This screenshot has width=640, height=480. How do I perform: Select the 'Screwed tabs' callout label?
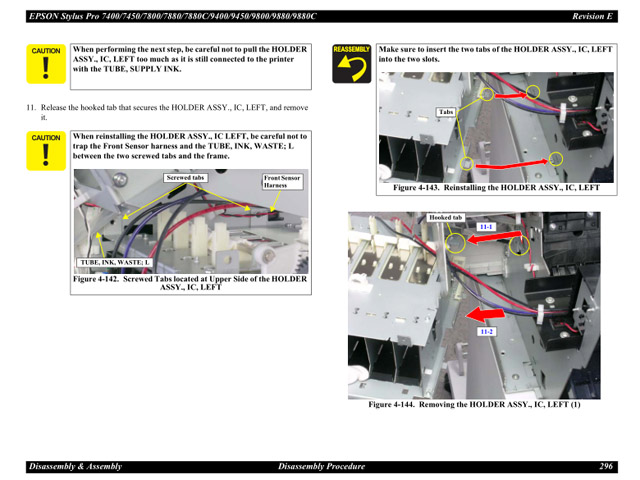(x=185, y=178)
